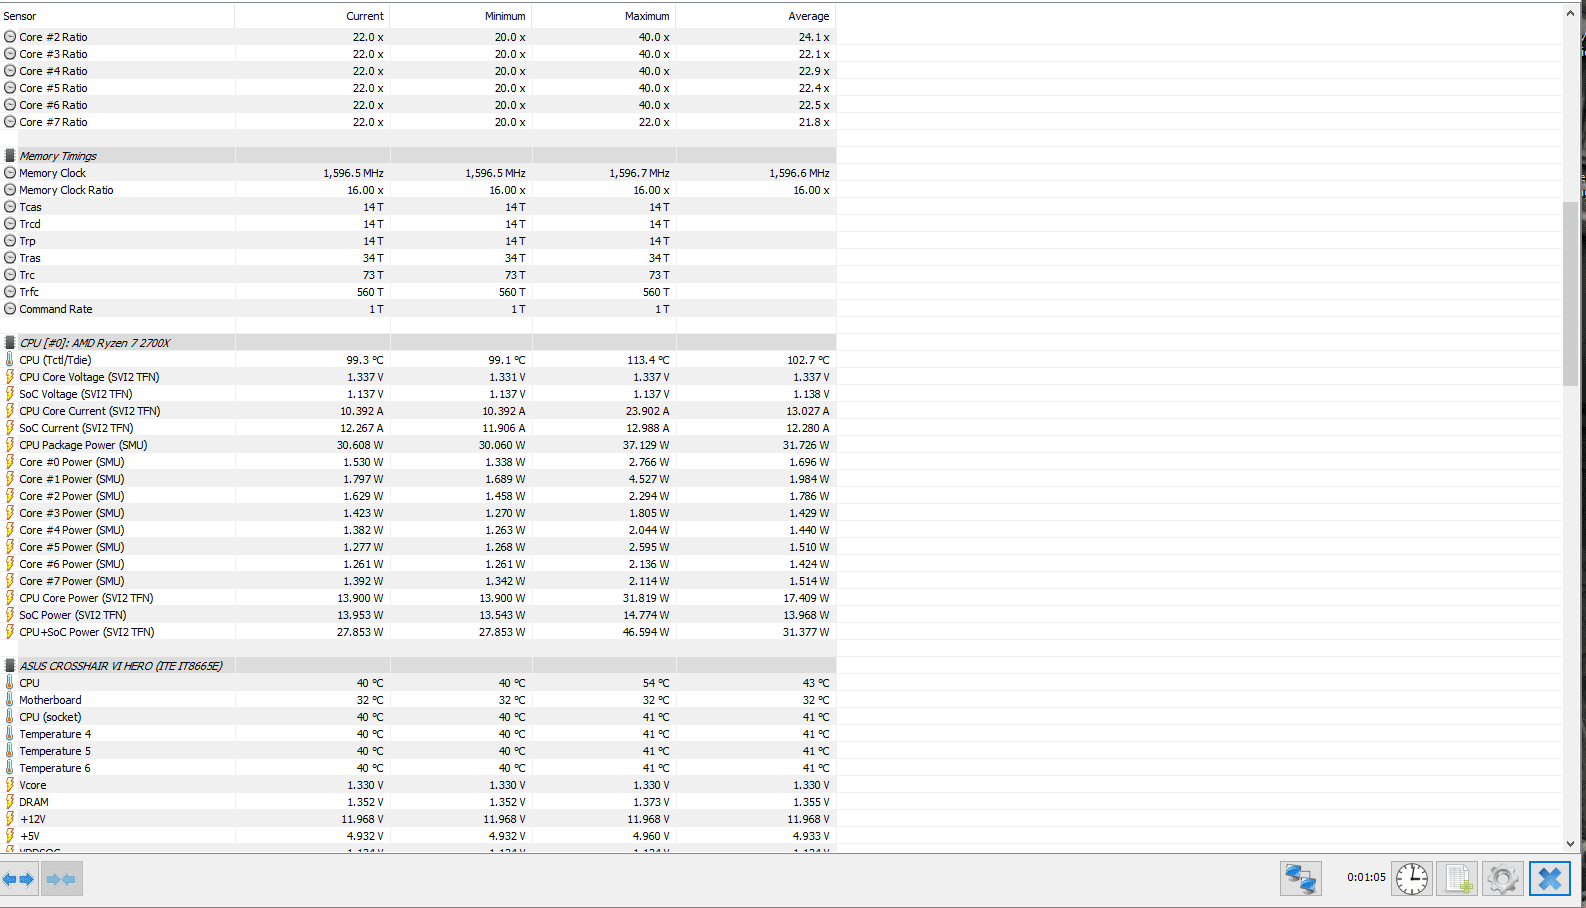The image size is (1586, 908).
Task: Select the SoC Power (SVI2 TFN) row
Action: tap(418, 615)
